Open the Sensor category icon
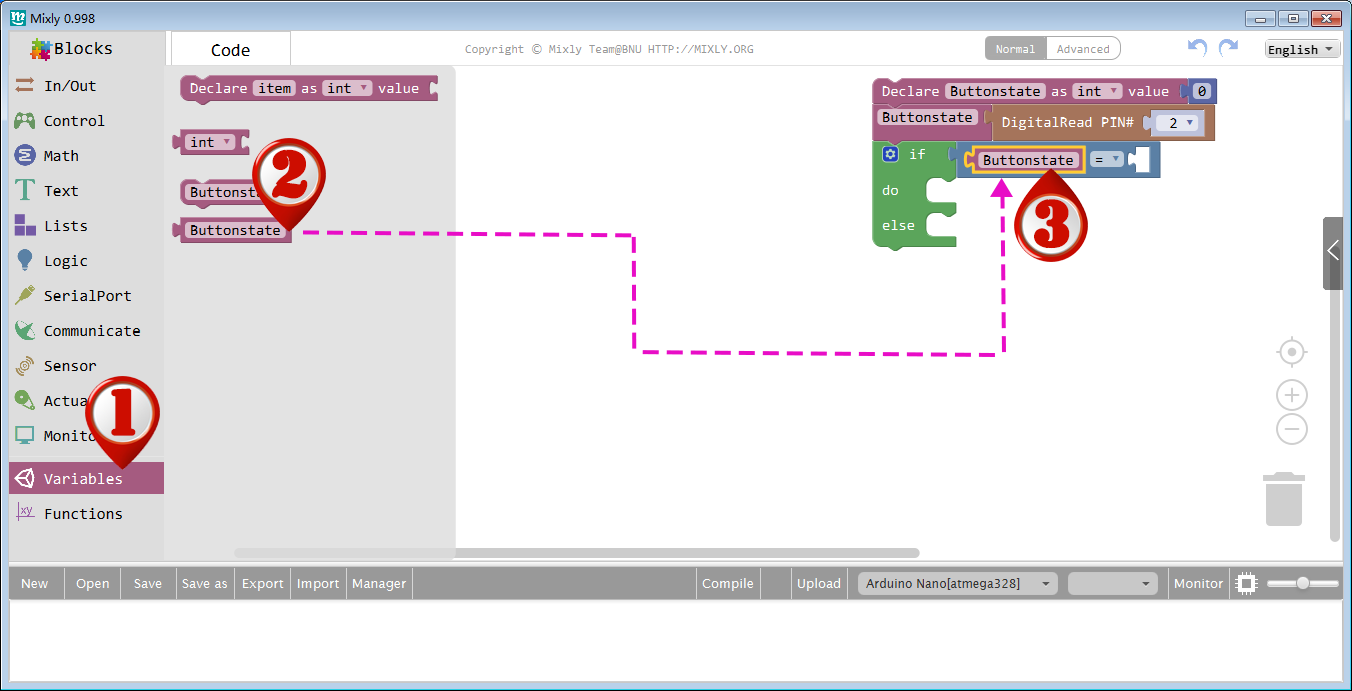Viewport: 1352px width, 691px height. 25,366
